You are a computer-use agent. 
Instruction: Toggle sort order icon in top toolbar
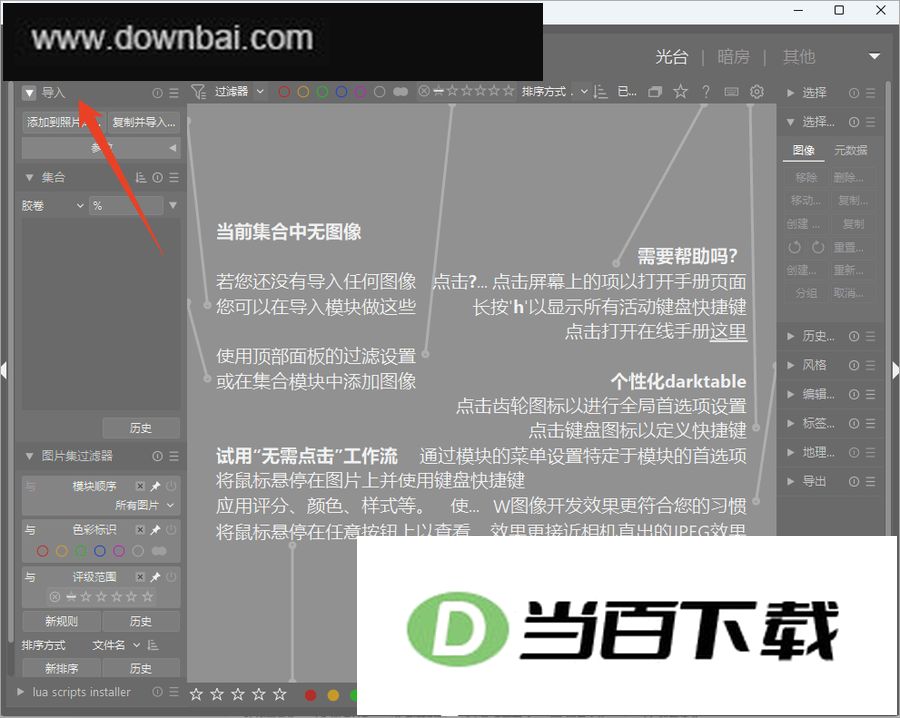tap(600, 92)
